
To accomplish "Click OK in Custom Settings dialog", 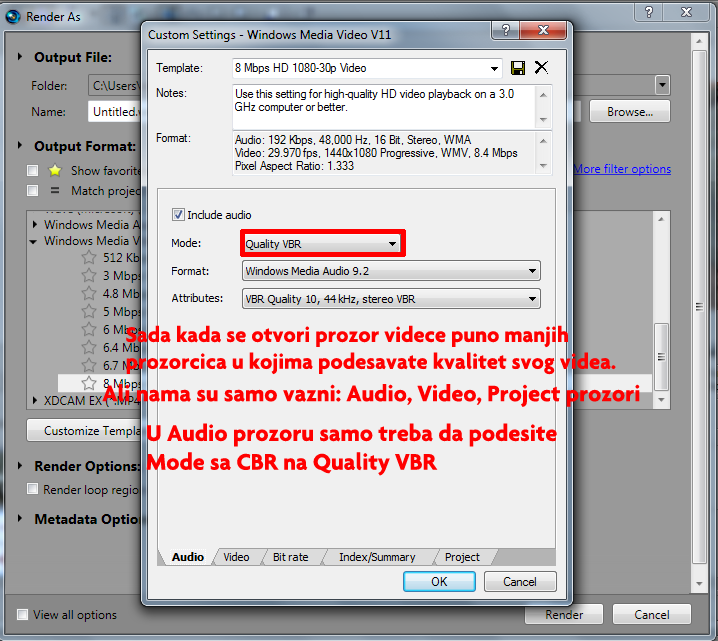I will pyautogui.click(x=439, y=581).
